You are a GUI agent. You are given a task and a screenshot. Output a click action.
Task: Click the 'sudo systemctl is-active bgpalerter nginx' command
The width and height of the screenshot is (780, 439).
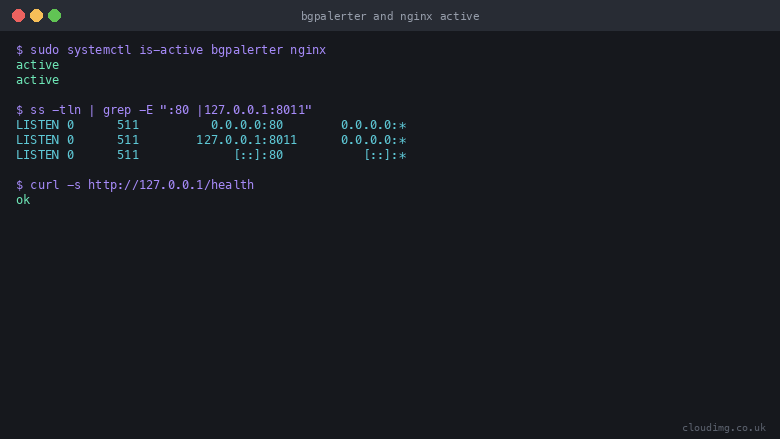[x=178, y=50]
